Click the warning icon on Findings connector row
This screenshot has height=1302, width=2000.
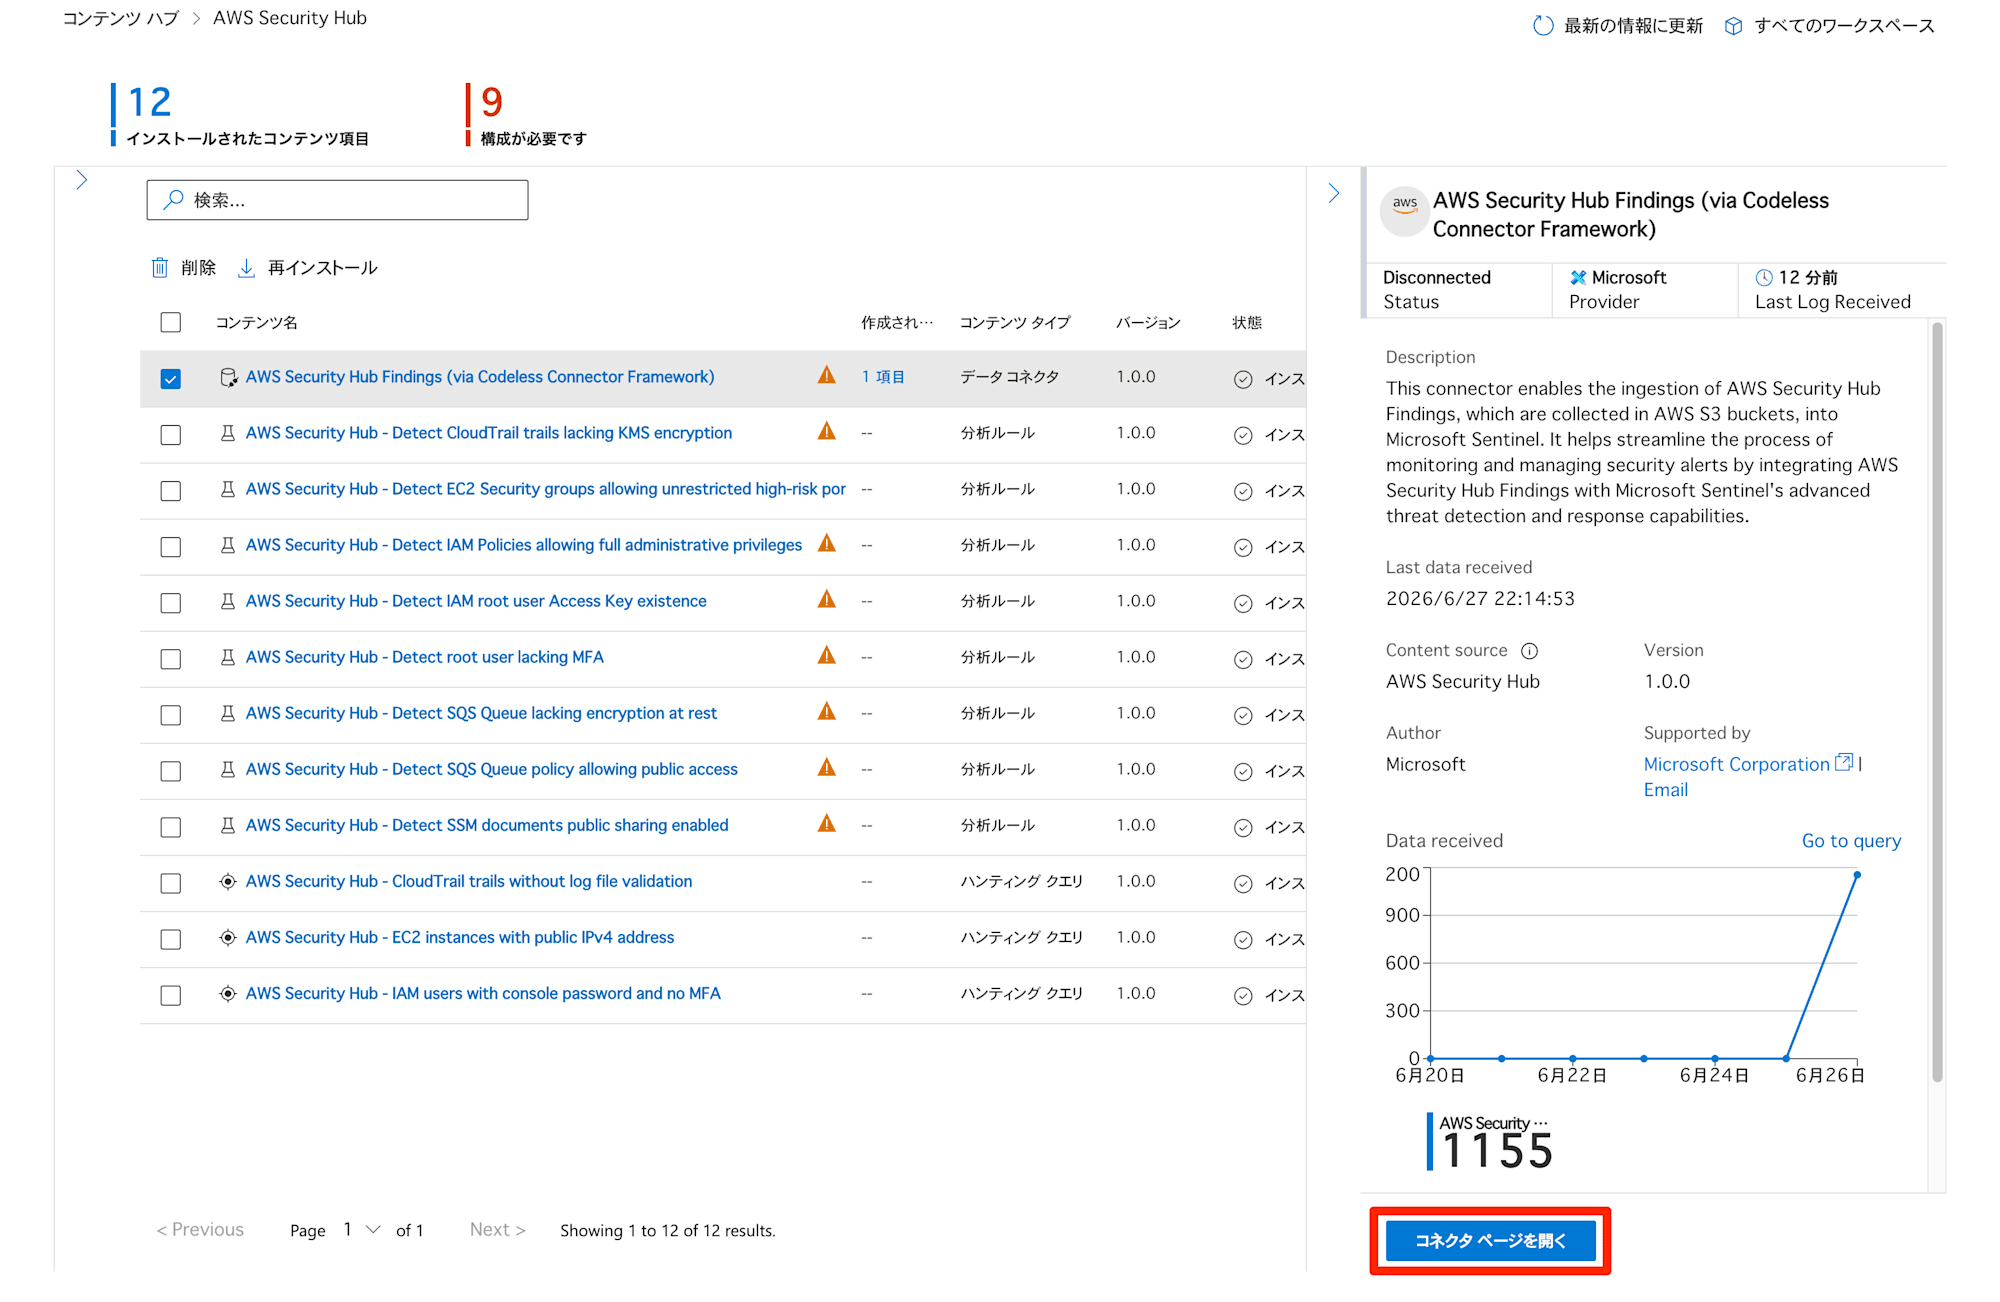pyautogui.click(x=826, y=376)
